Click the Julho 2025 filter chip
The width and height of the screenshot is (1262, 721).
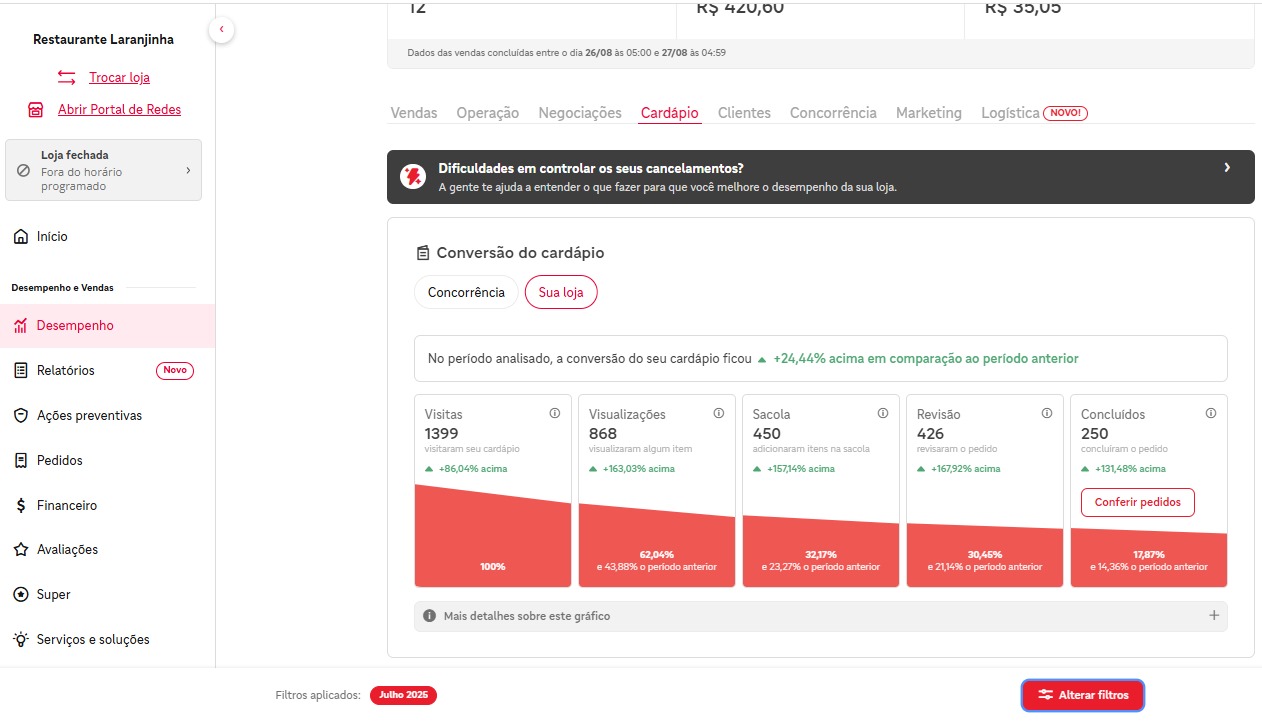pyautogui.click(x=403, y=695)
